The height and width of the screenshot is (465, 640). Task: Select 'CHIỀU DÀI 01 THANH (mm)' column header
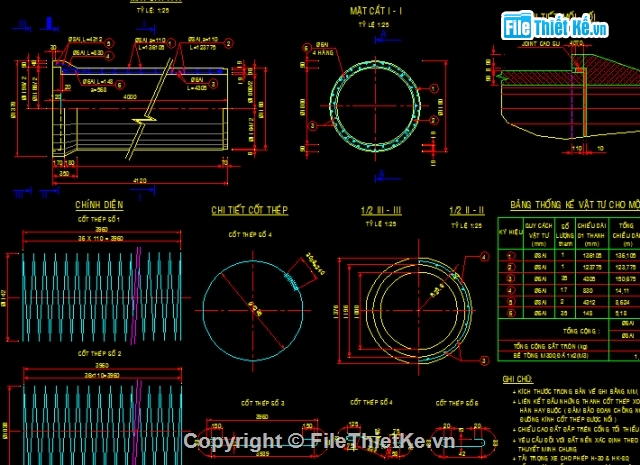point(592,235)
